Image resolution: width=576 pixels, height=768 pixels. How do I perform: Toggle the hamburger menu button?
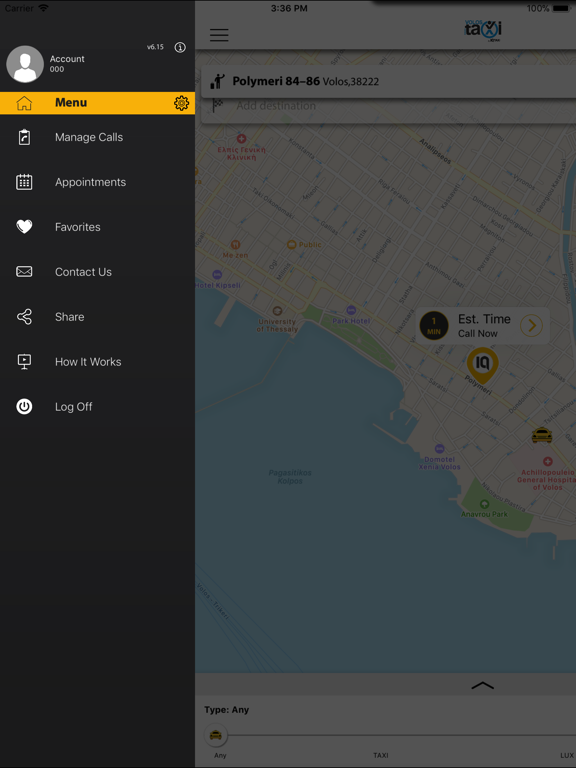click(x=219, y=35)
